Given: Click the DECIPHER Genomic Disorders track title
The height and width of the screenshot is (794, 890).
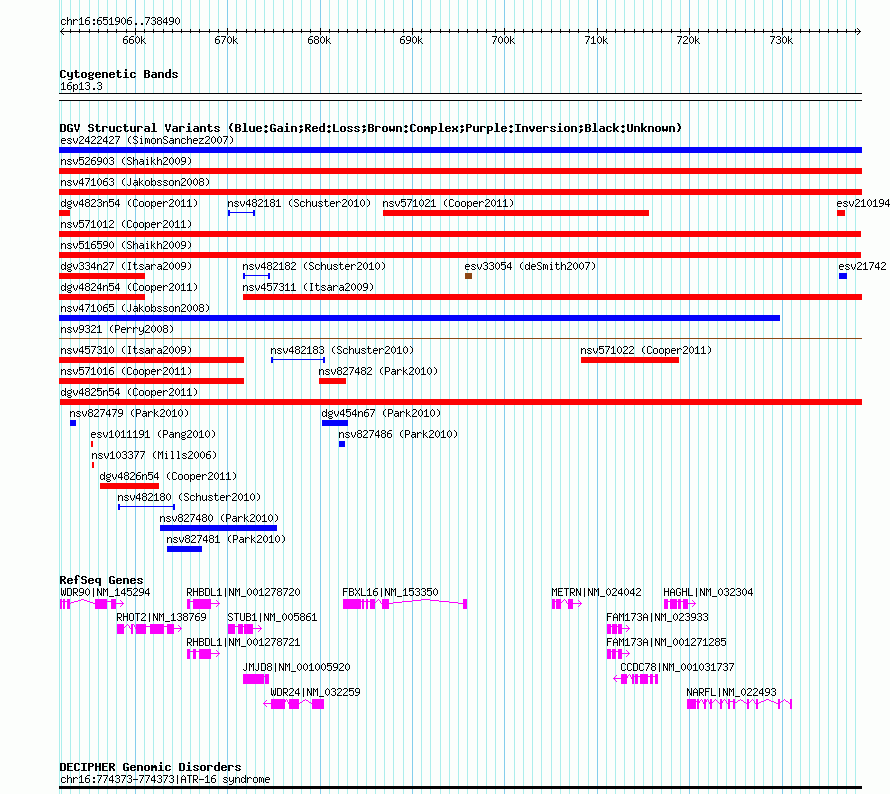Looking at the screenshot, I should 150,767.
